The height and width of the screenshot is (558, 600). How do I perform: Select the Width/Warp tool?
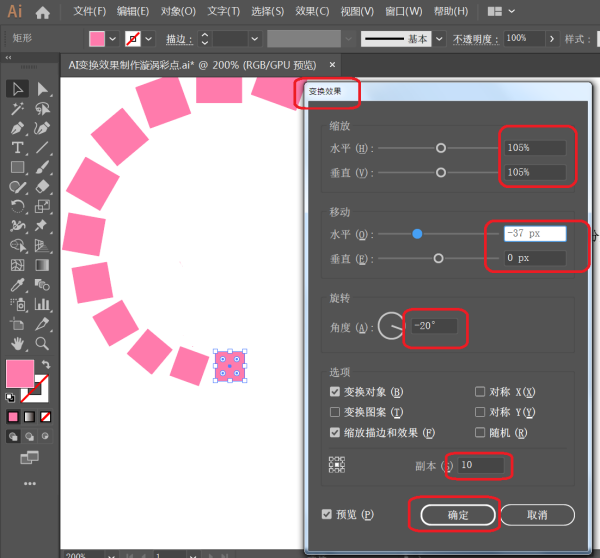17,226
